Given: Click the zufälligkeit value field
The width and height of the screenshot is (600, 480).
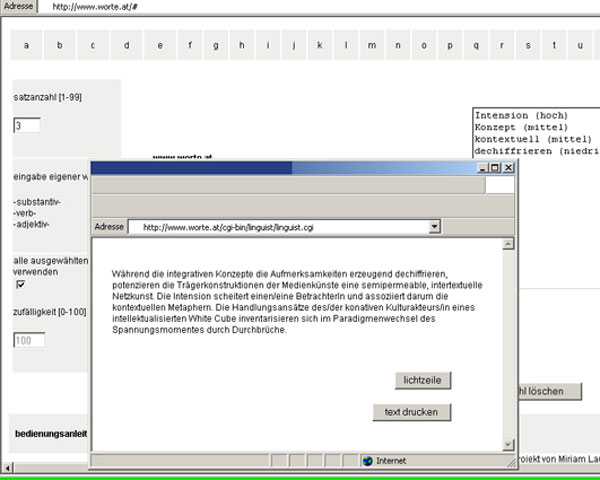Looking at the screenshot, I should [29, 340].
